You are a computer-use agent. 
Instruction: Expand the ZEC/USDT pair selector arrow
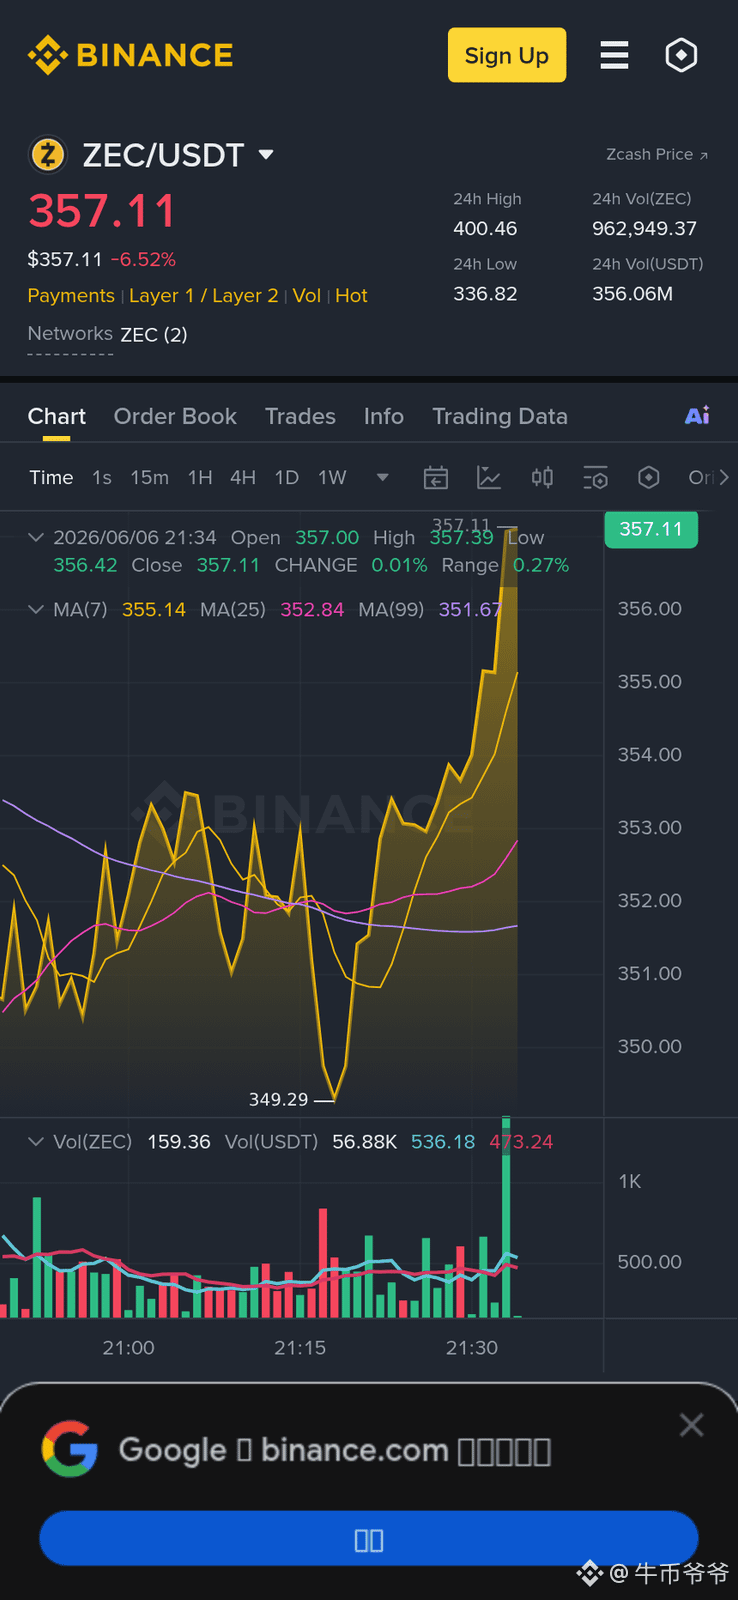266,154
